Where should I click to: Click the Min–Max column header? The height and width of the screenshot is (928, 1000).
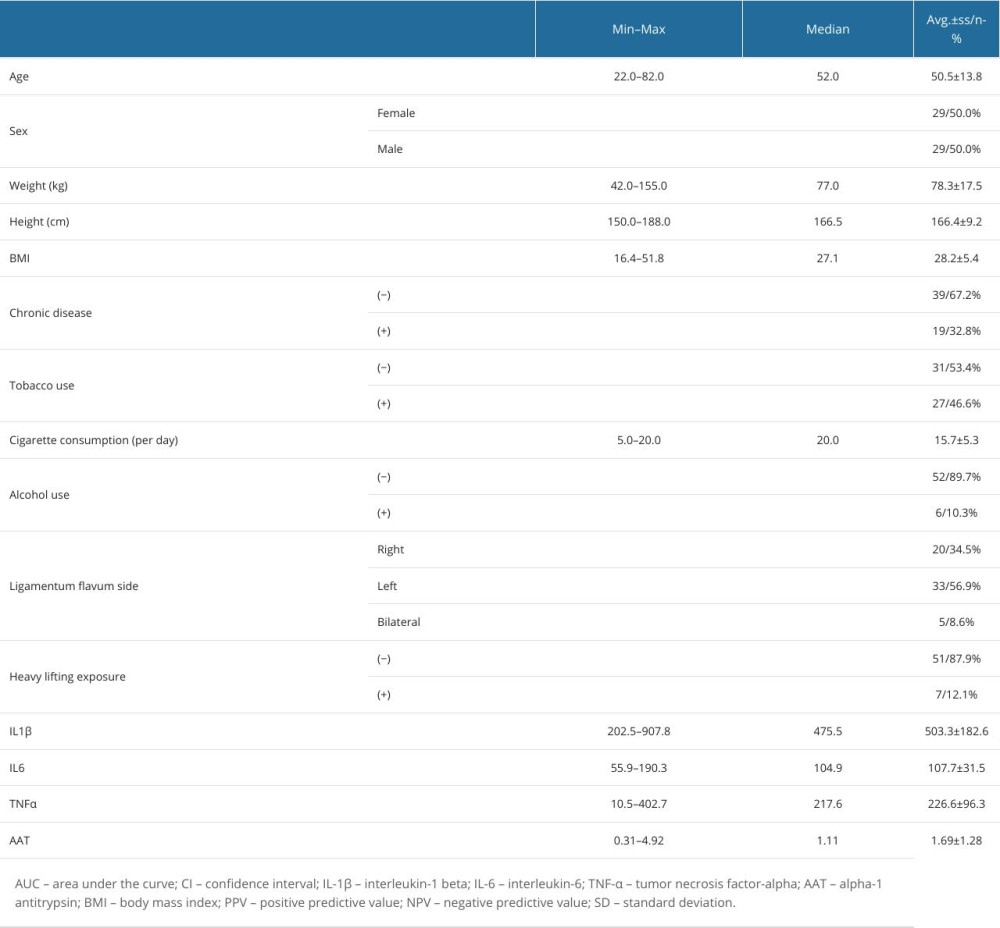pos(638,29)
